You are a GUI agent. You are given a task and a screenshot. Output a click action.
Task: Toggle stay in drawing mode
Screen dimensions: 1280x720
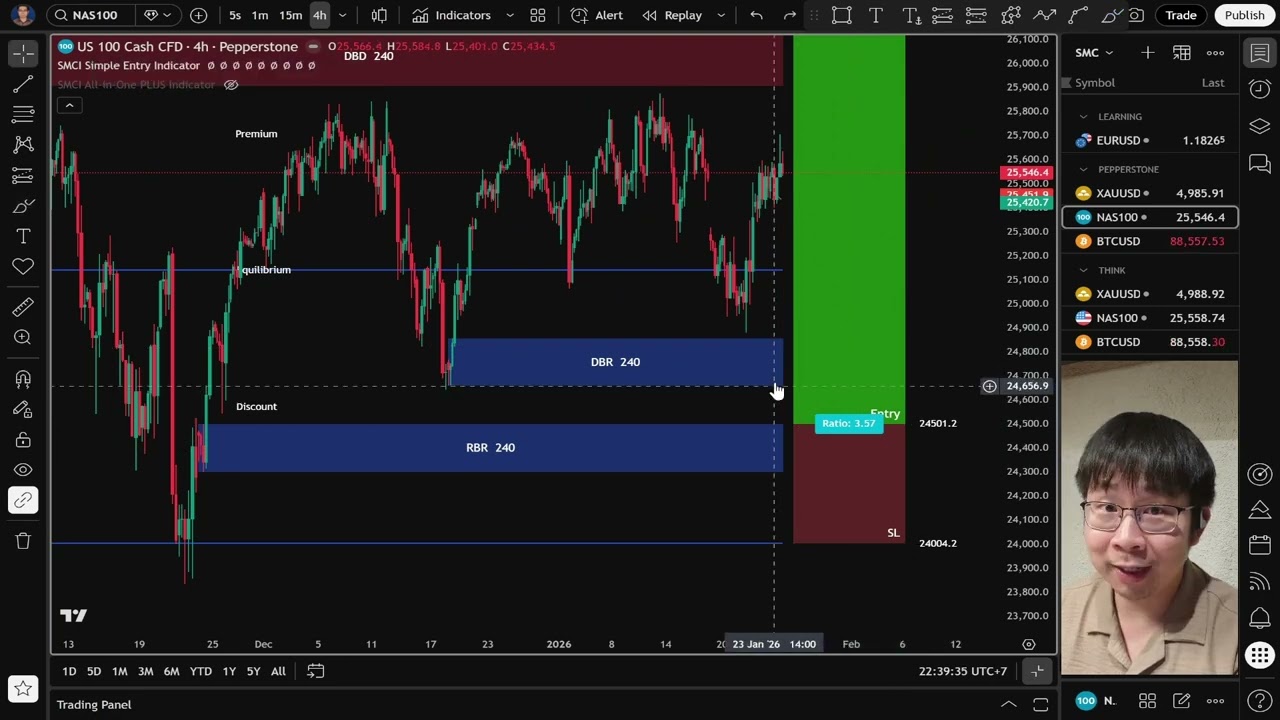click(23, 409)
